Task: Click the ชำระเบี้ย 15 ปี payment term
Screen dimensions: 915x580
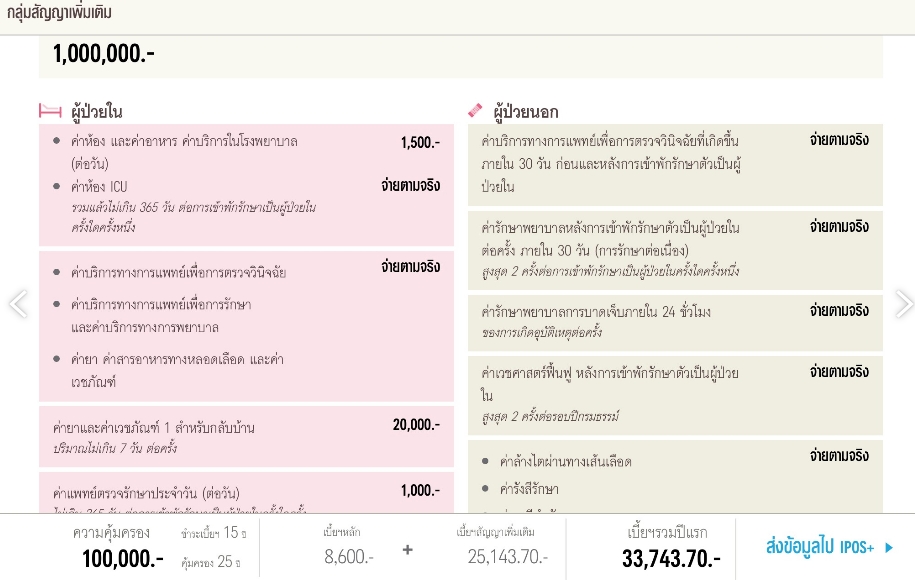Action: [x=213, y=533]
